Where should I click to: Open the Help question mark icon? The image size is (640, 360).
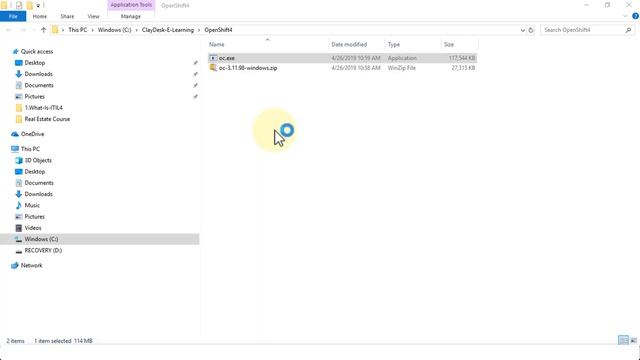pyautogui.click(x=635, y=16)
